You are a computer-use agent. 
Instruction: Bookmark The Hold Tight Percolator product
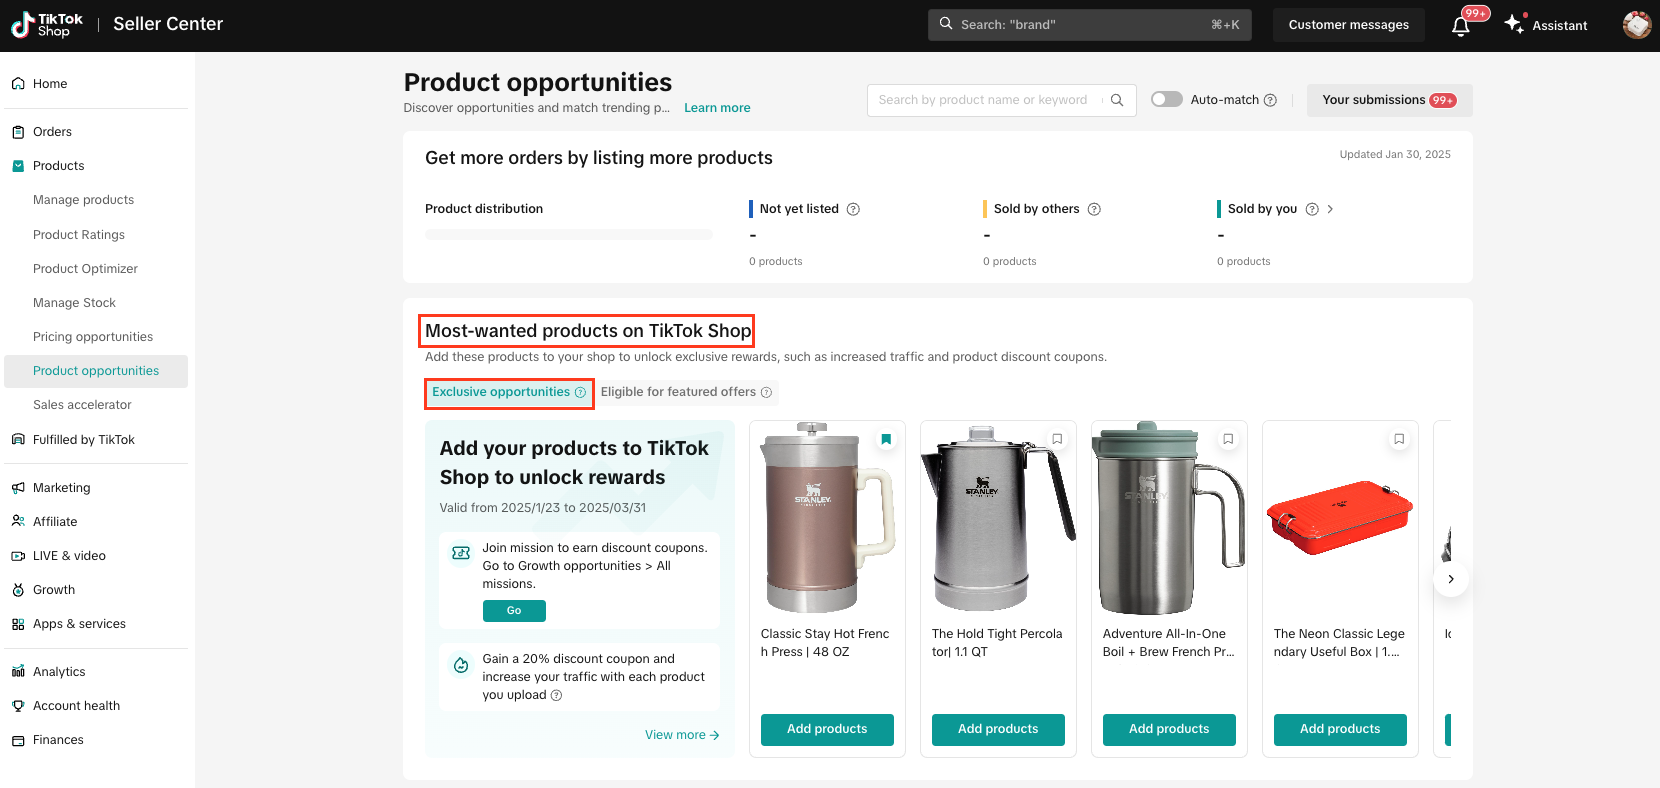[1057, 439]
